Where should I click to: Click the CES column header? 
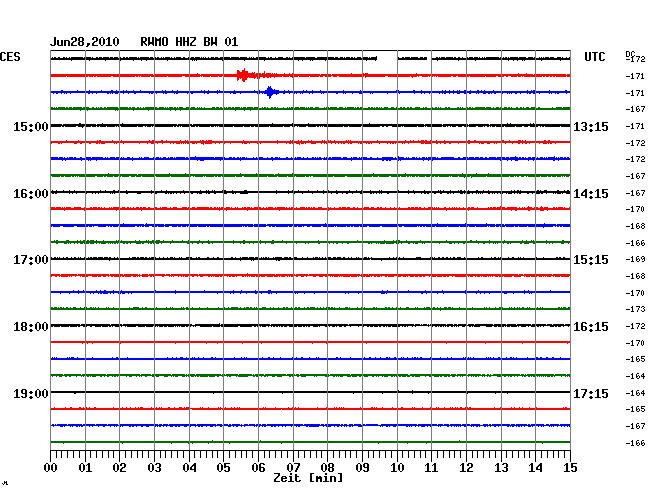[10, 57]
